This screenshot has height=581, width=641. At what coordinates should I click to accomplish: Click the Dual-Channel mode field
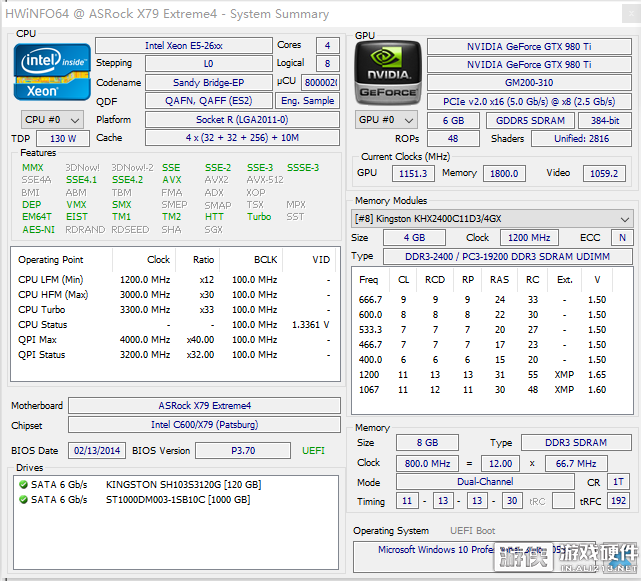(485, 482)
